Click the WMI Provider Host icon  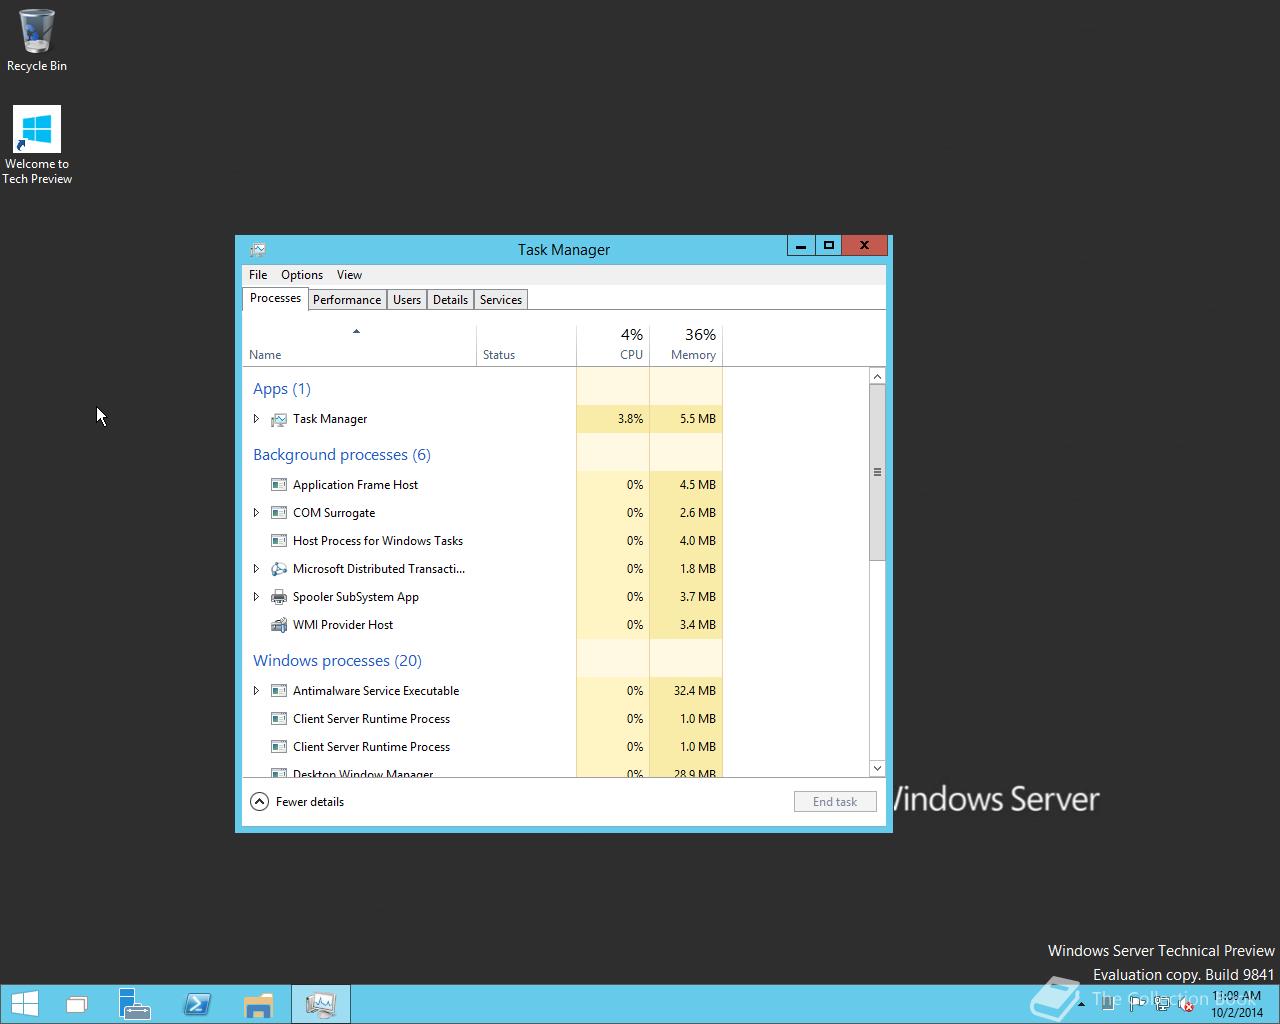(x=279, y=625)
